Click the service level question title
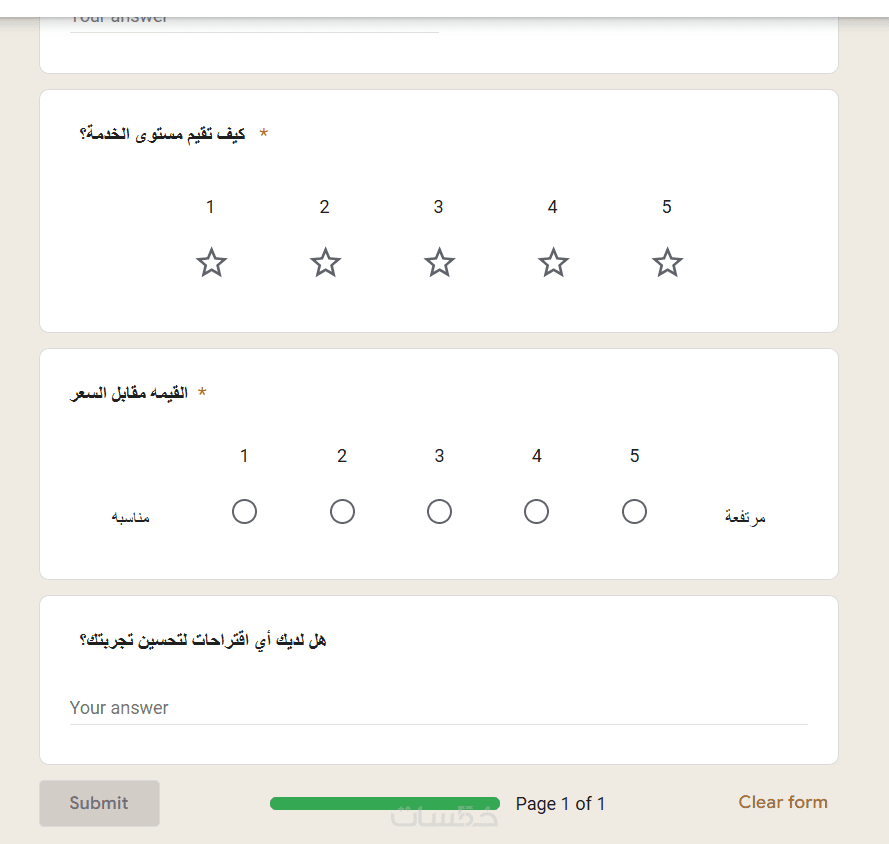889x844 pixels. tap(163, 134)
